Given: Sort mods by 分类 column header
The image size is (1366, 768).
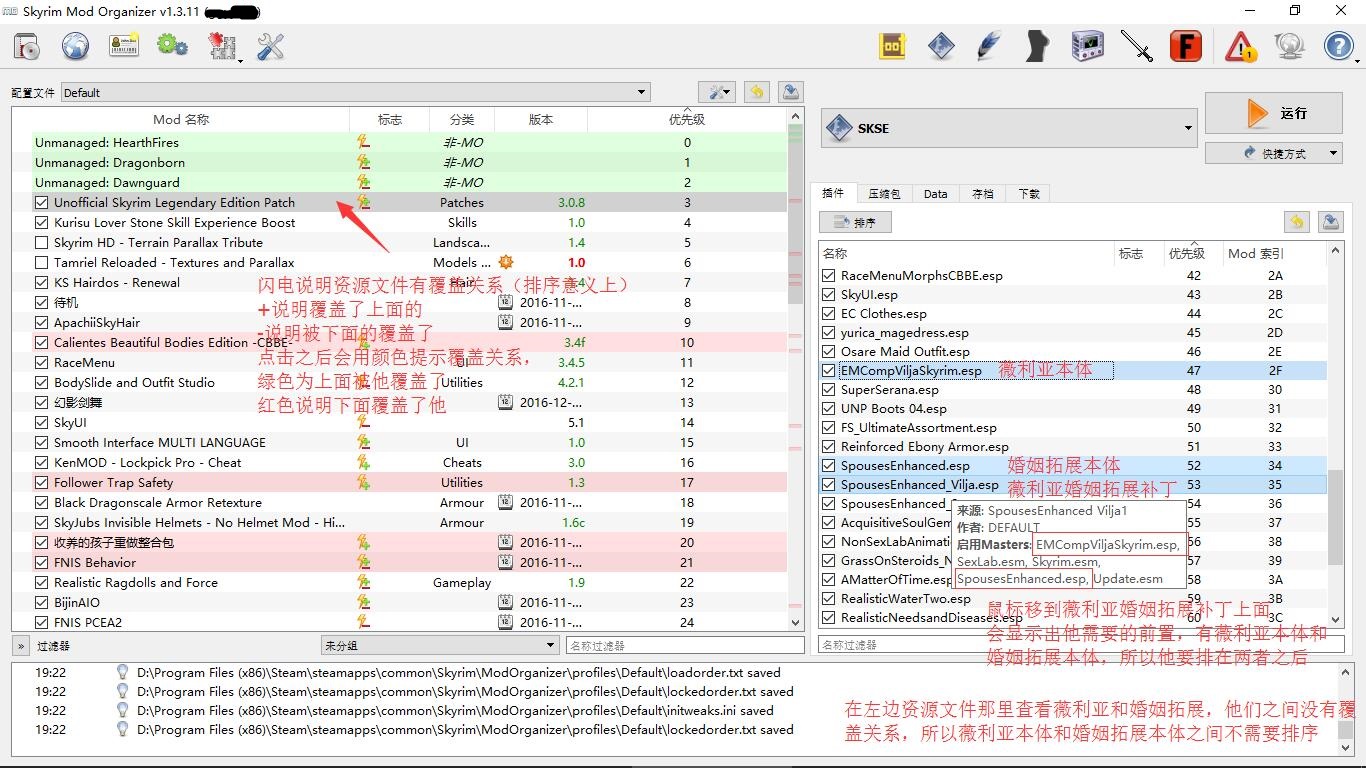Looking at the screenshot, I should 462,119.
